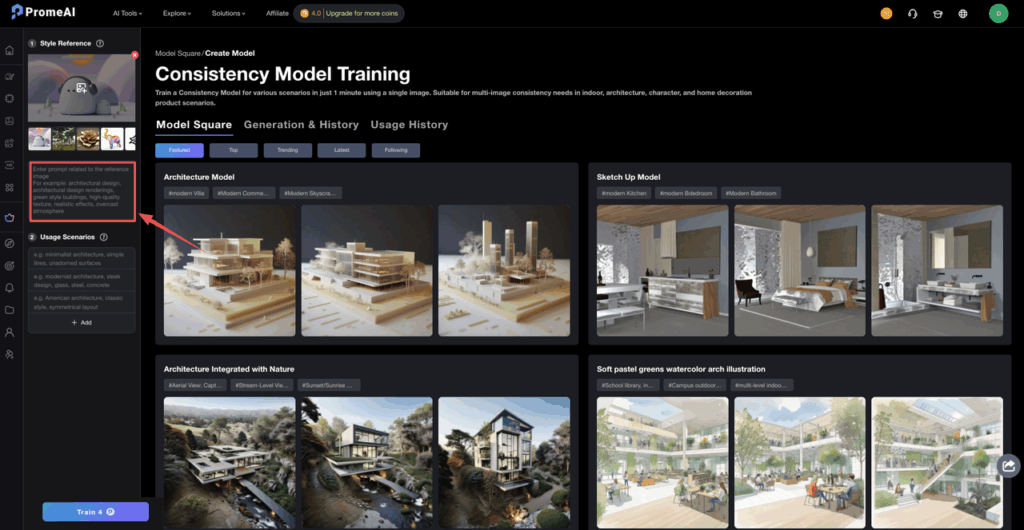Open the user profile icon in sidebar
The image size is (1024, 530).
point(9,332)
